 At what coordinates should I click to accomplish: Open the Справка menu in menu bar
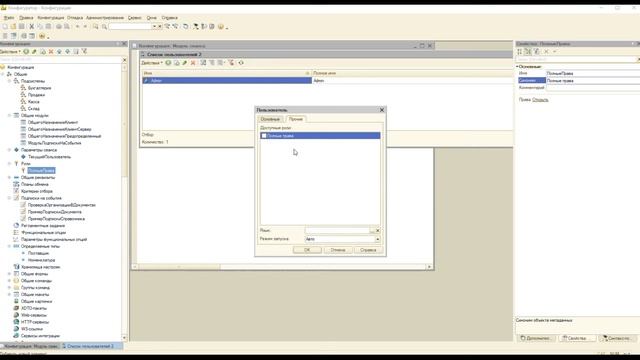(x=169, y=18)
